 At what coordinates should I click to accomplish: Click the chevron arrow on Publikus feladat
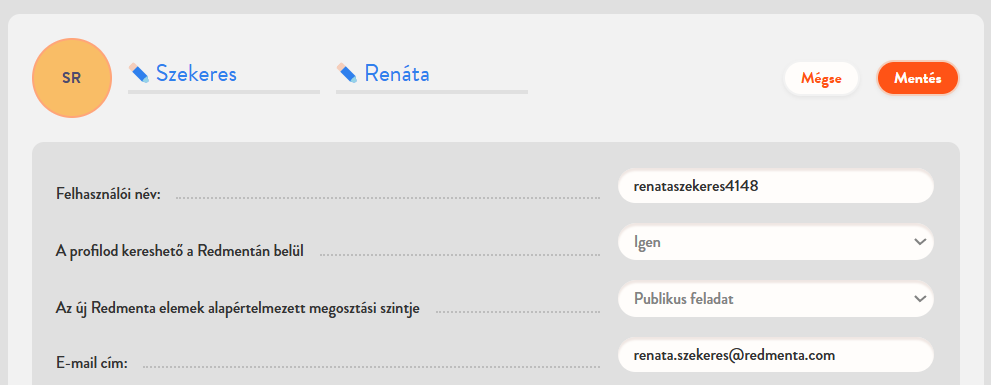920,299
